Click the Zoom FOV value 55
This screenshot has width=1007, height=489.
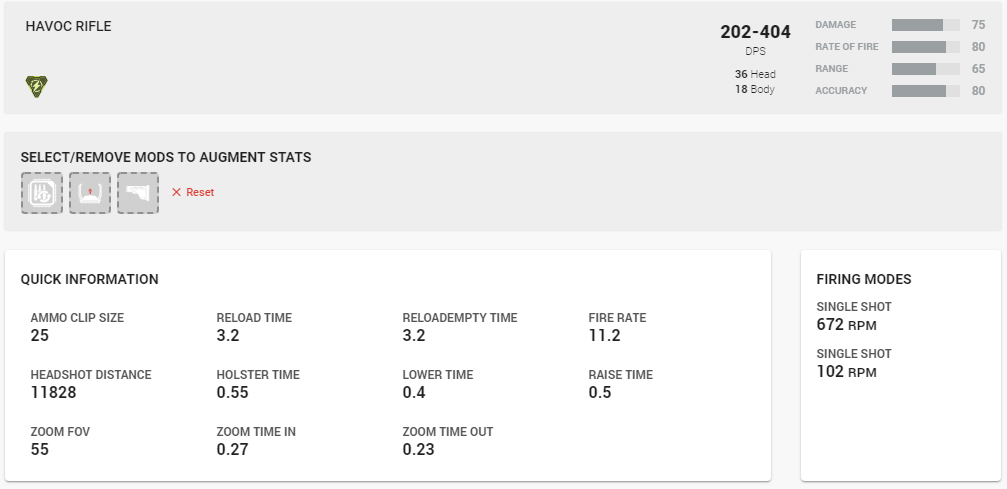(x=40, y=449)
